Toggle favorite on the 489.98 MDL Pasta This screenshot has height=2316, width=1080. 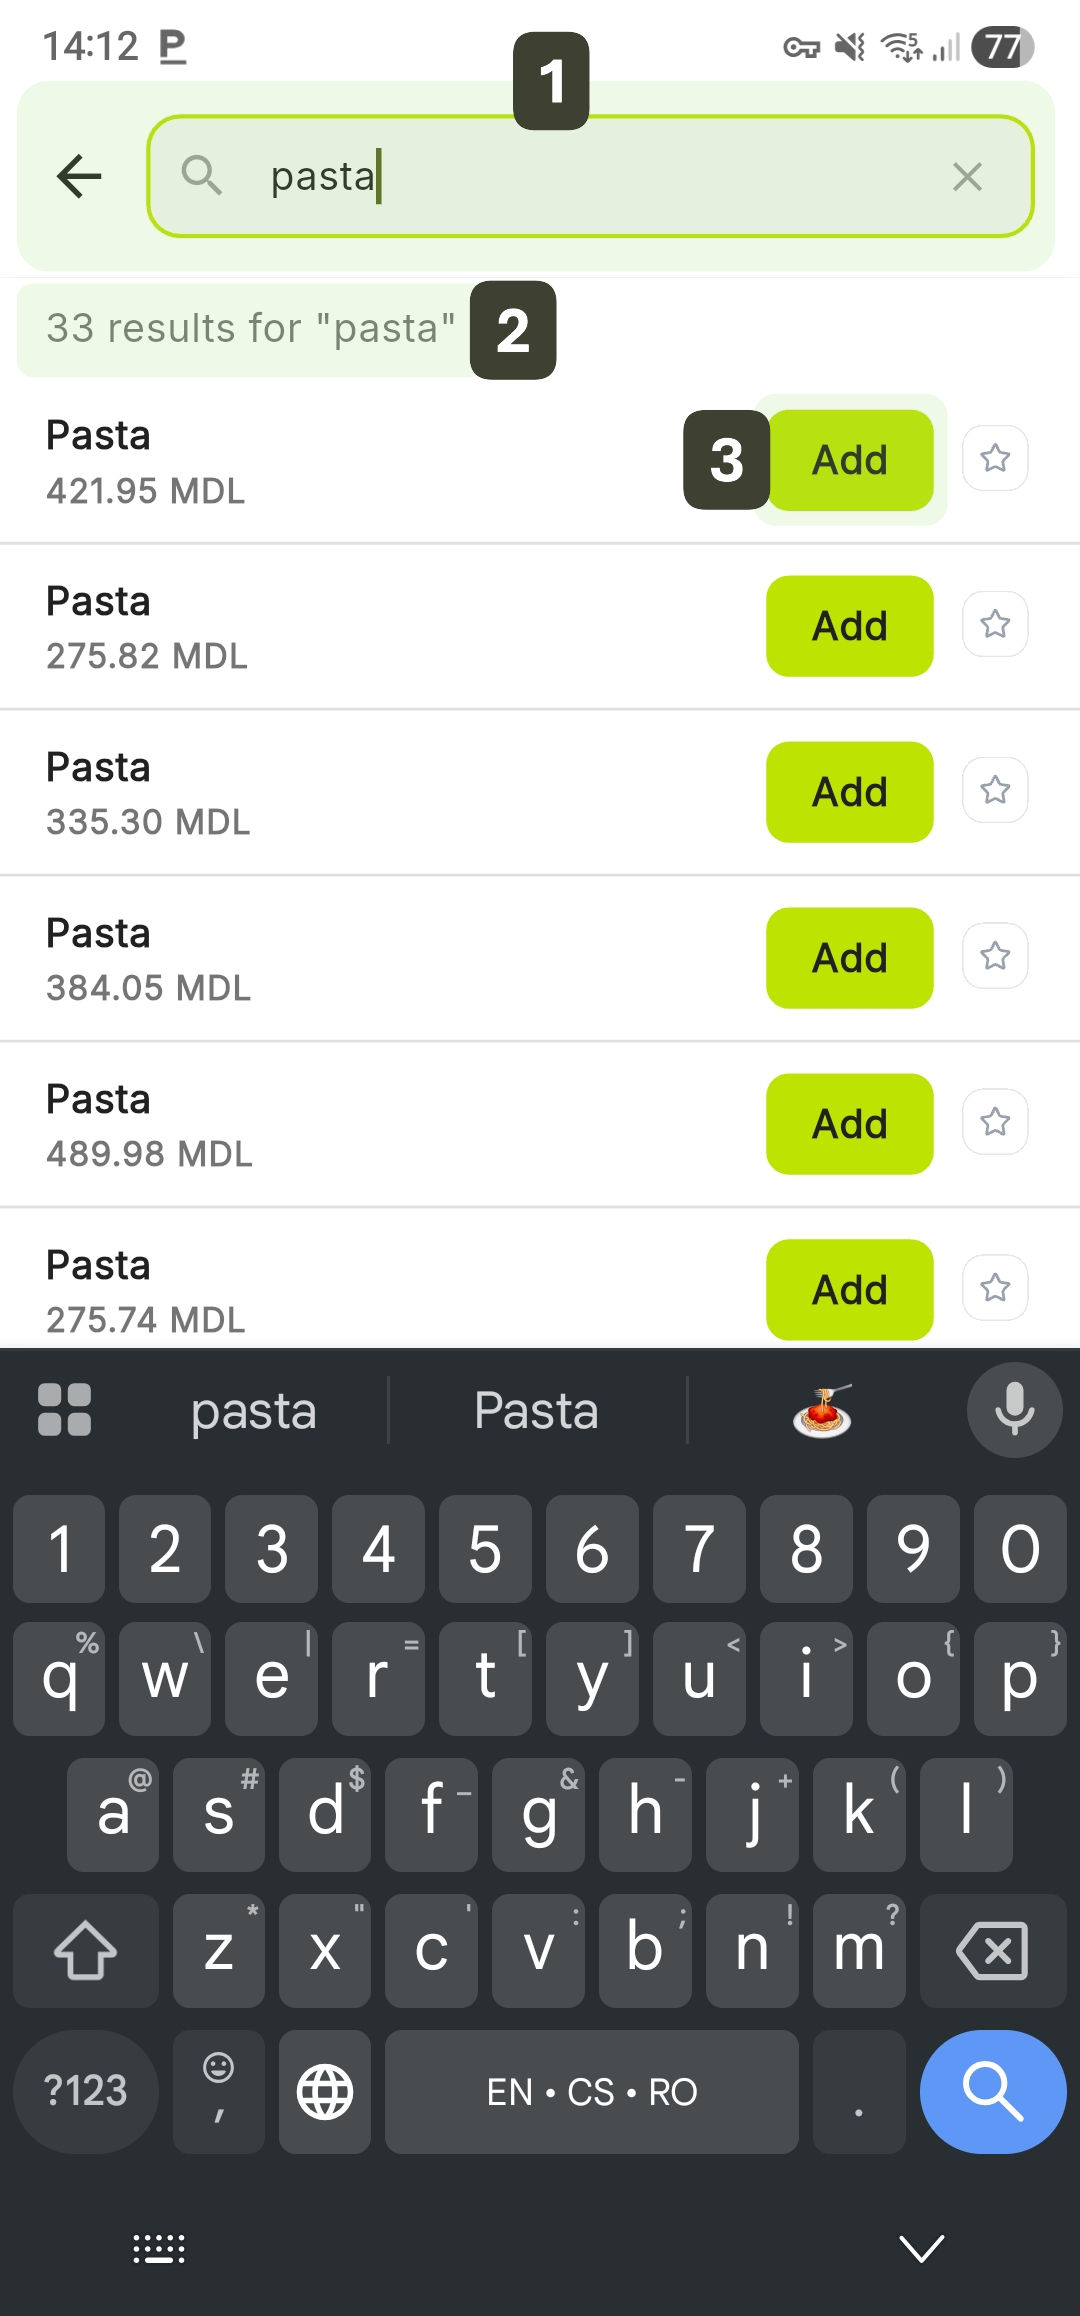[x=995, y=1123]
